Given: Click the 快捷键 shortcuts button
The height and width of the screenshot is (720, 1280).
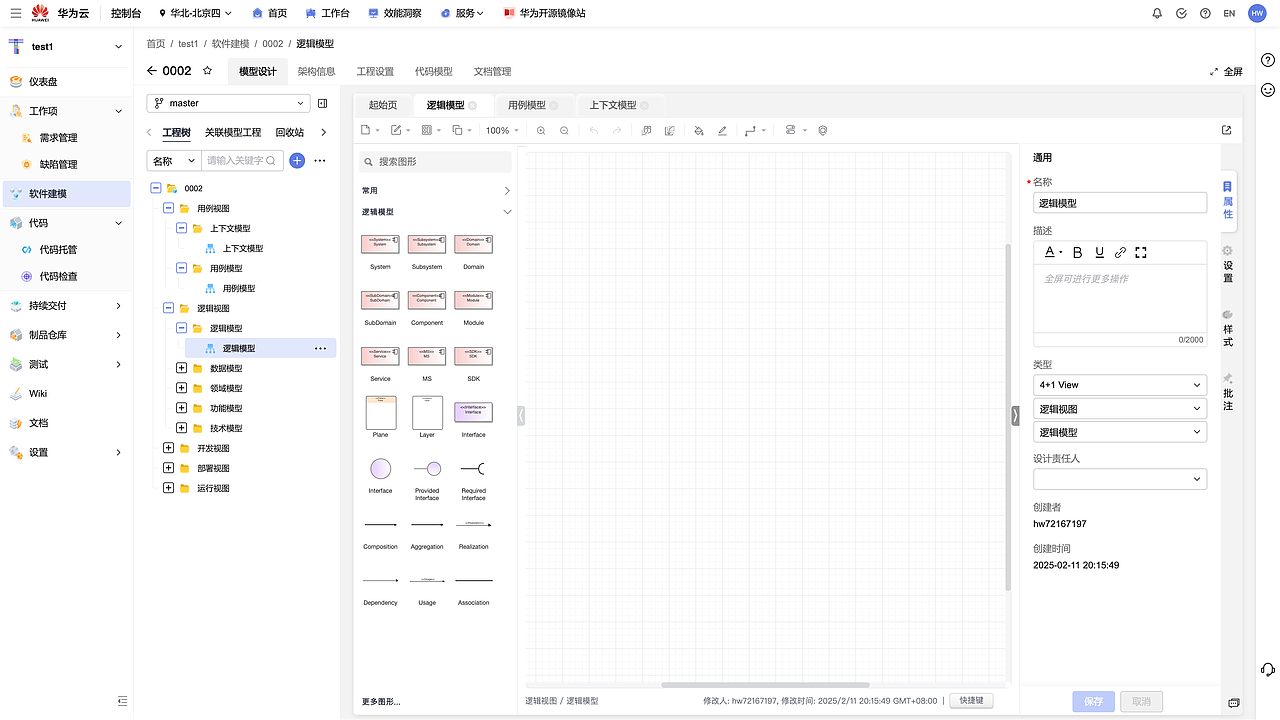Looking at the screenshot, I should tap(971, 701).
